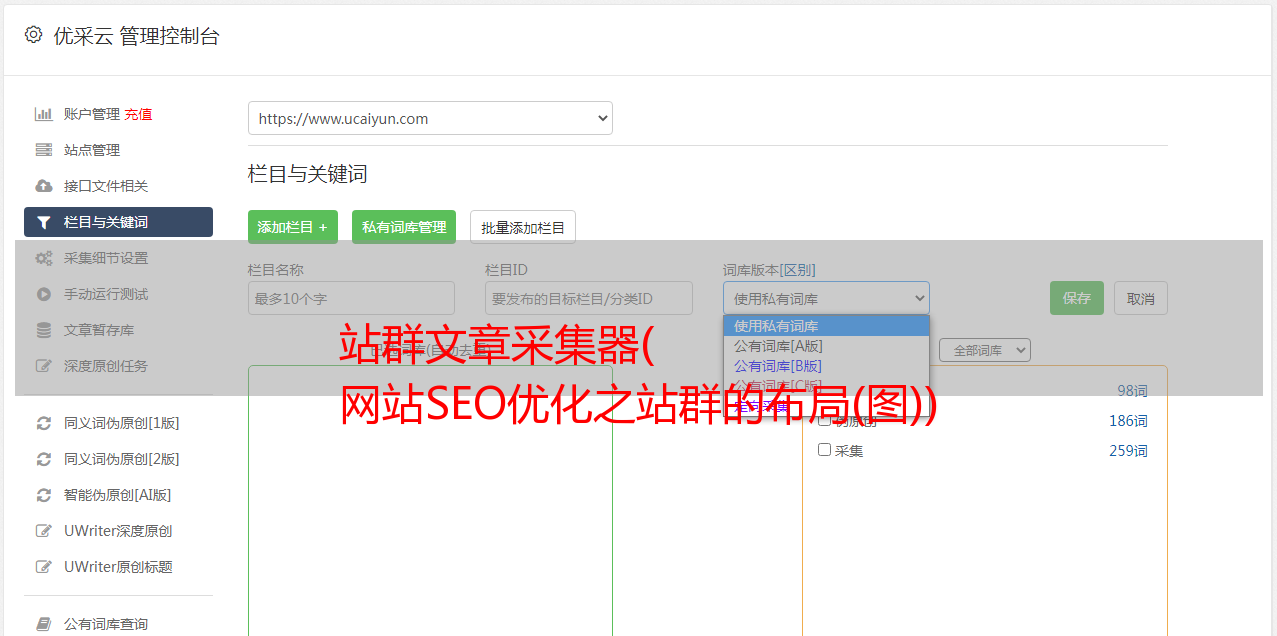Click the green 添加栏目 + button
The height and width of the screenshot is (636, 1277).
(x=293, y=227)
